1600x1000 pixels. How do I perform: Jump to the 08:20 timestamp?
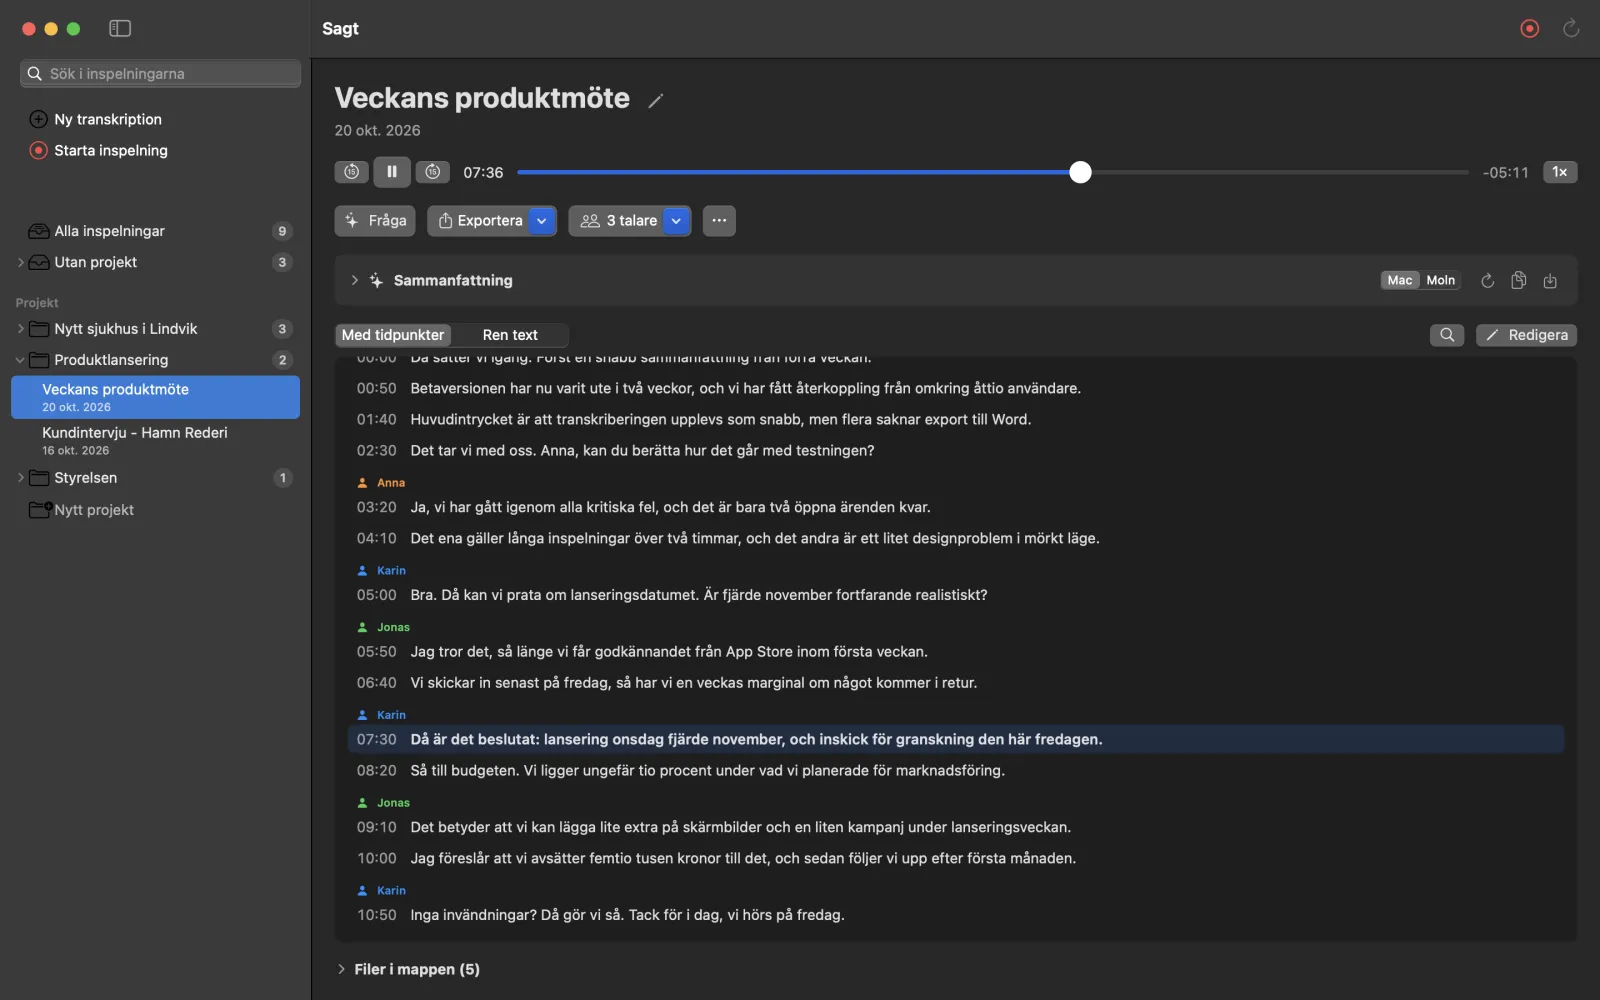click(x=377, y=771)
